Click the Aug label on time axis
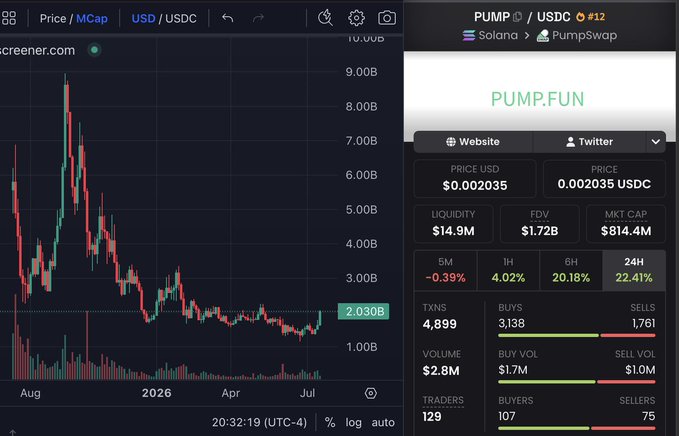 pos(30,393)
